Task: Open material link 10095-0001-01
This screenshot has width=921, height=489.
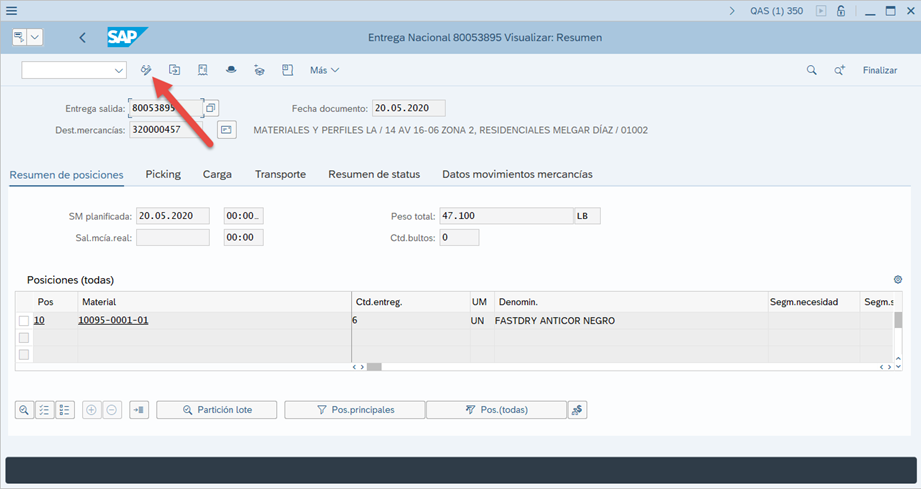Action: [113, 321]
